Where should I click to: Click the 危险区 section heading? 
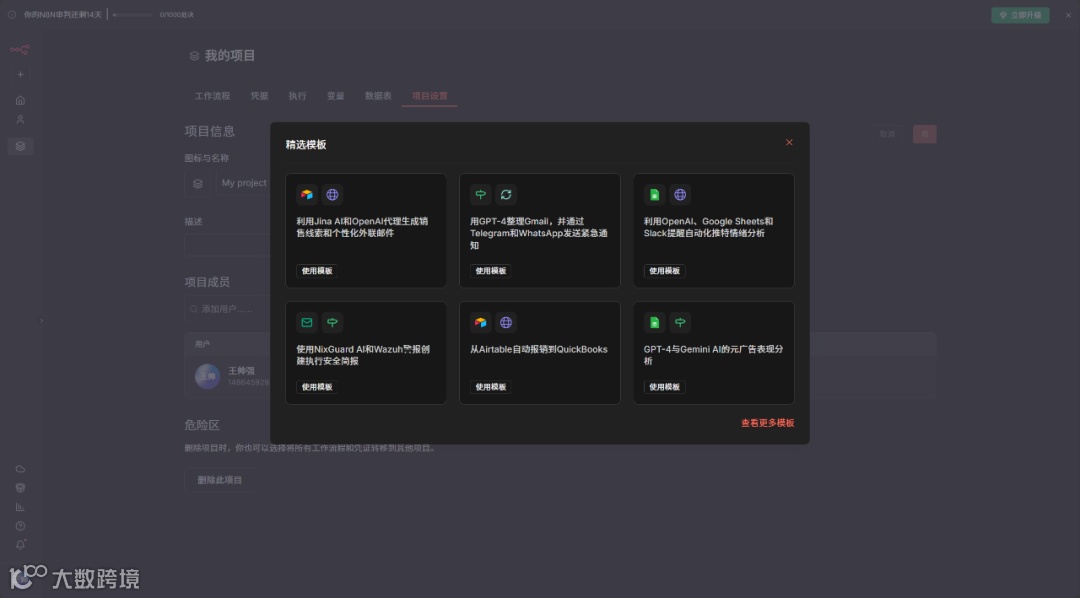point(202,425)
